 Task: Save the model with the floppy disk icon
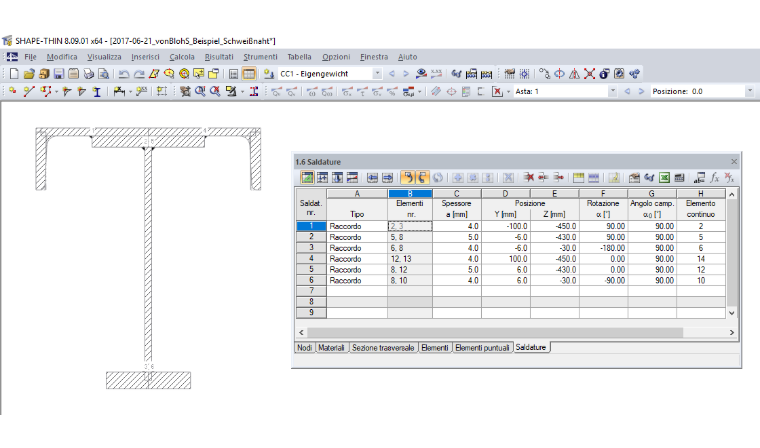tap(59, 74)
